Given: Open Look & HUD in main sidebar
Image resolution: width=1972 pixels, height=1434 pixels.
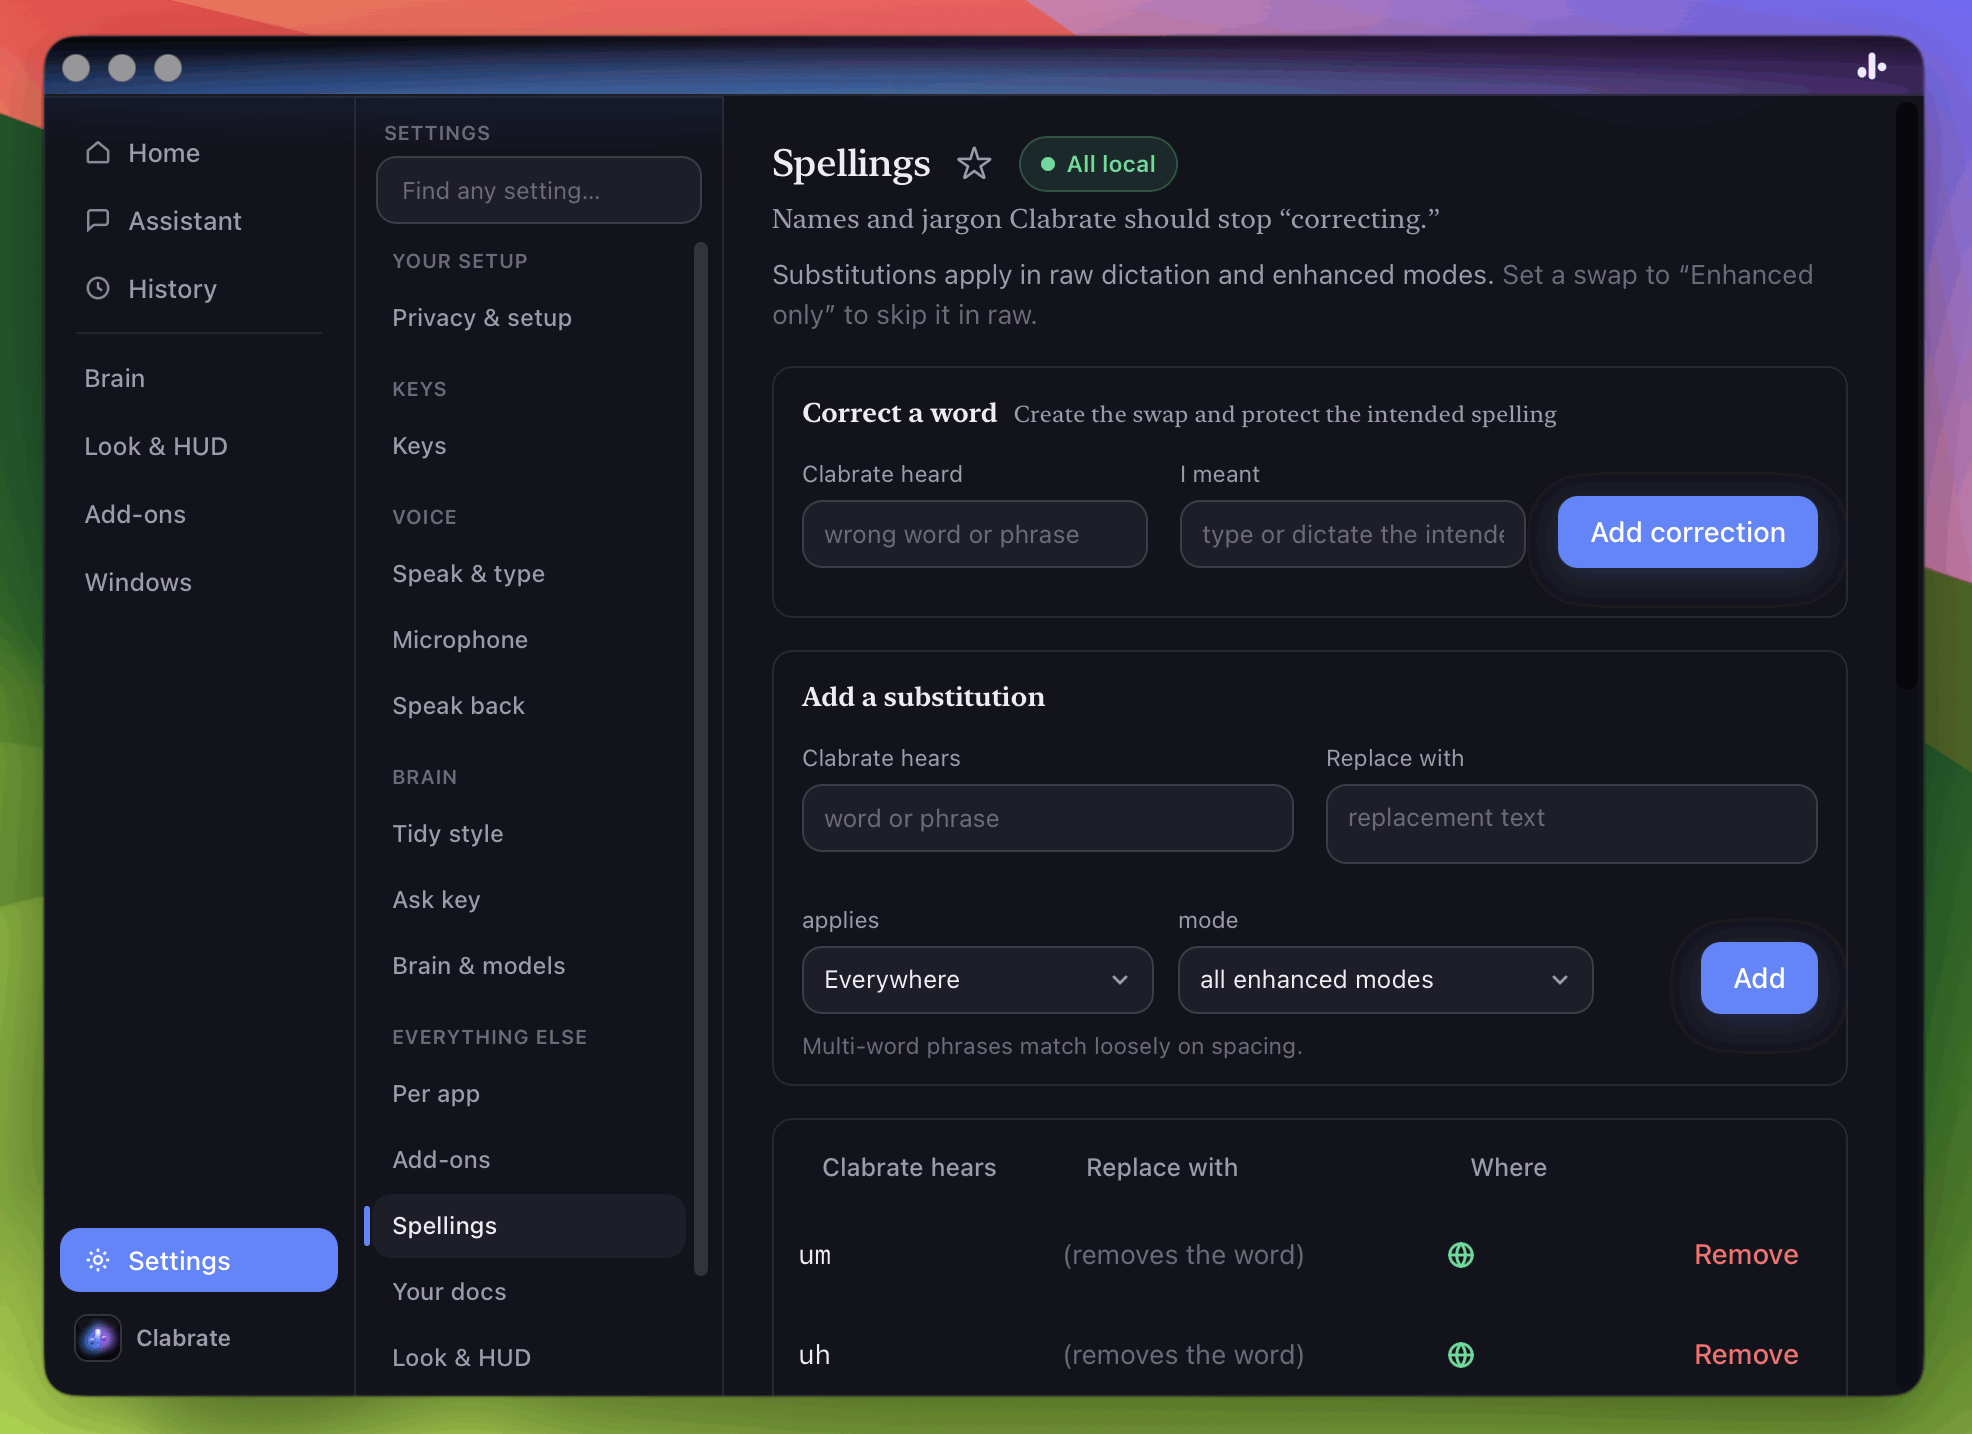Looking at the screenshot, I should [x=156, y=446].
